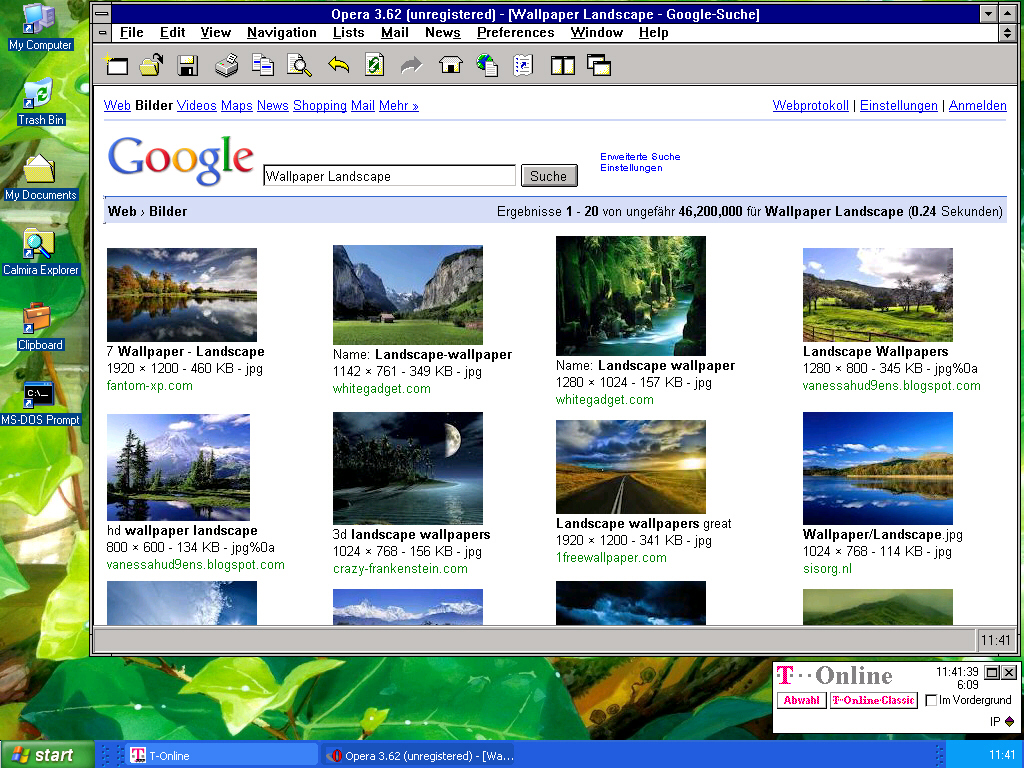Open the Opera window control menu

(x=102, y=13)
